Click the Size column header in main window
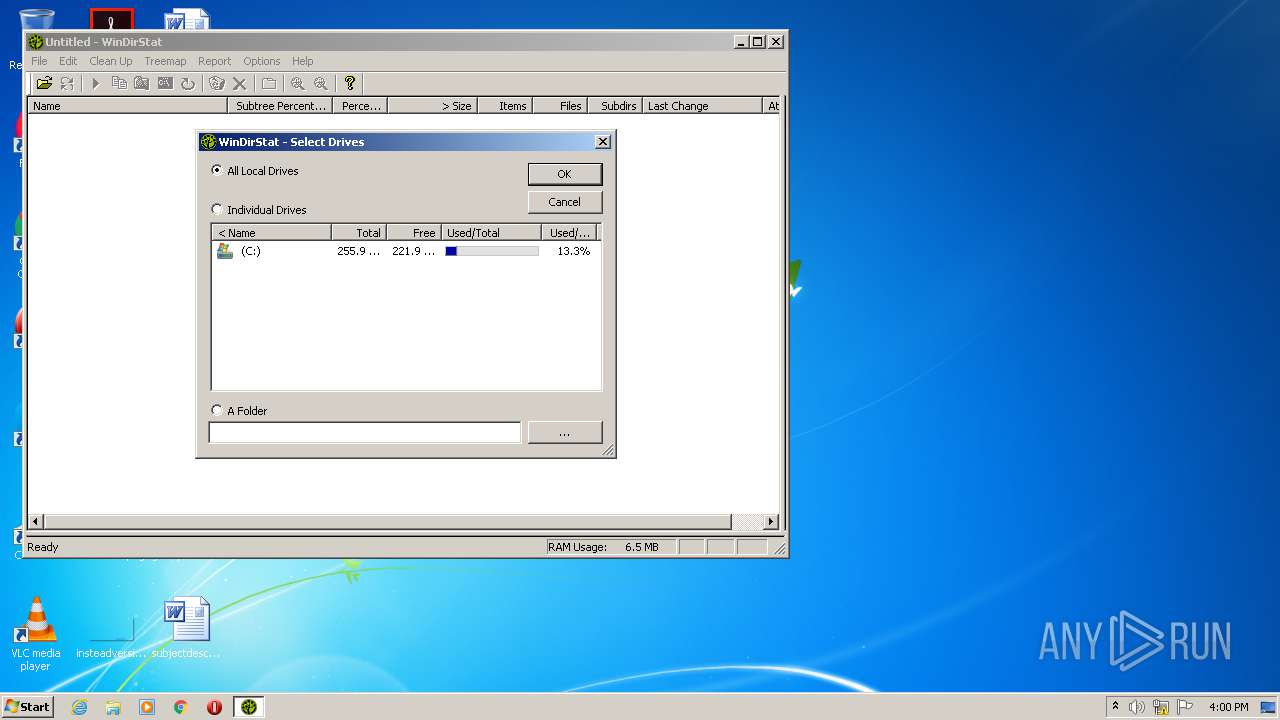This screenshot has height=720, width=1280. click(x=432, y=106)
